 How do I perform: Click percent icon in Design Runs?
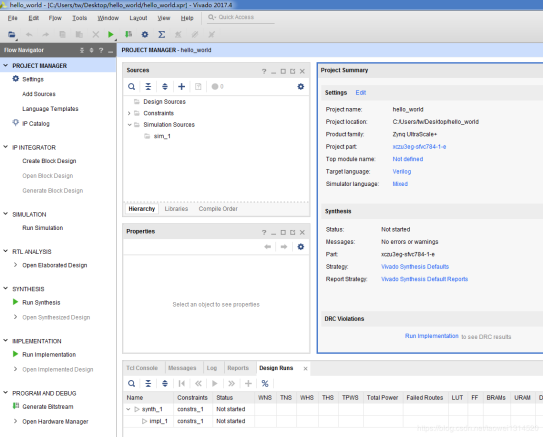pos(265,383)
